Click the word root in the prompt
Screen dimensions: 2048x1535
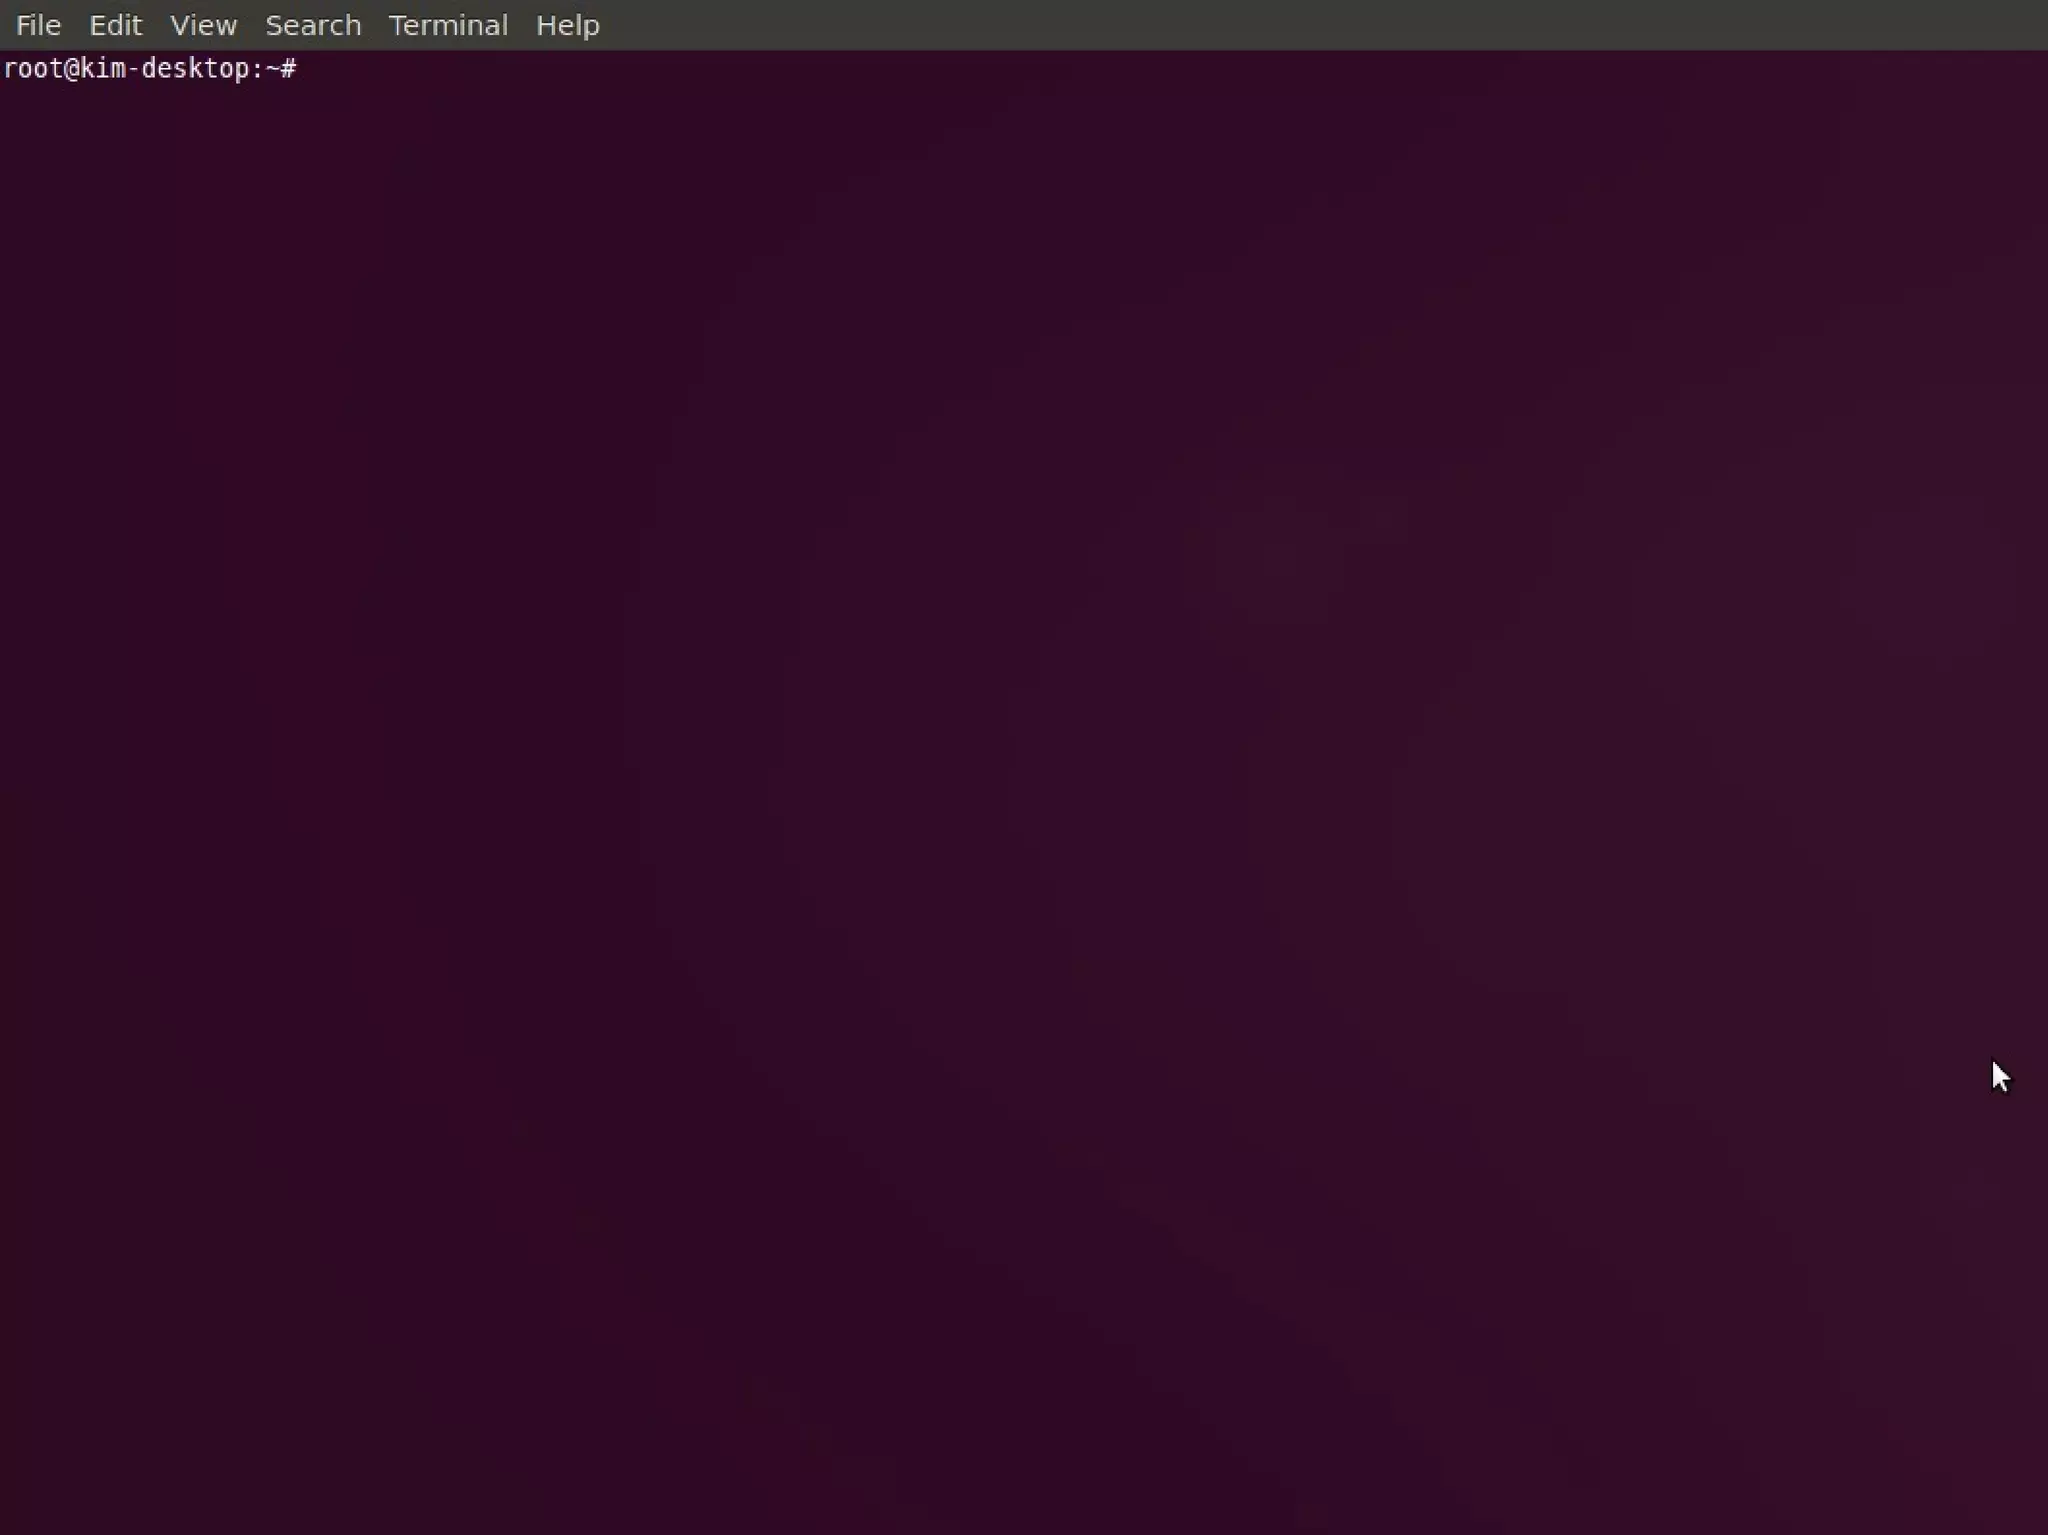[x=33, y=69]
